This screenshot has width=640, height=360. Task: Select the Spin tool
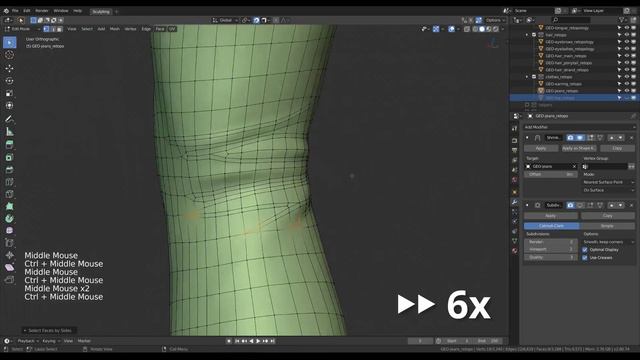pos(9,219)
